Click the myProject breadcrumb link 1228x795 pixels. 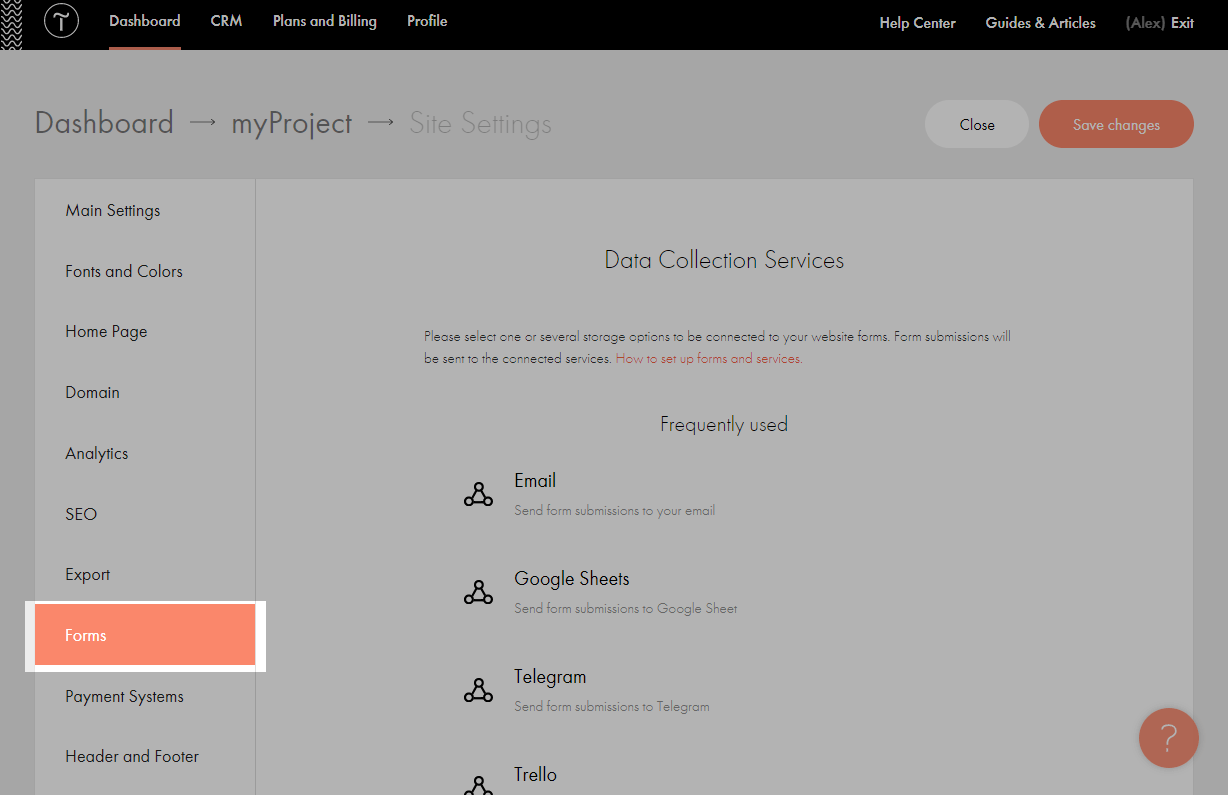(292, 124)
